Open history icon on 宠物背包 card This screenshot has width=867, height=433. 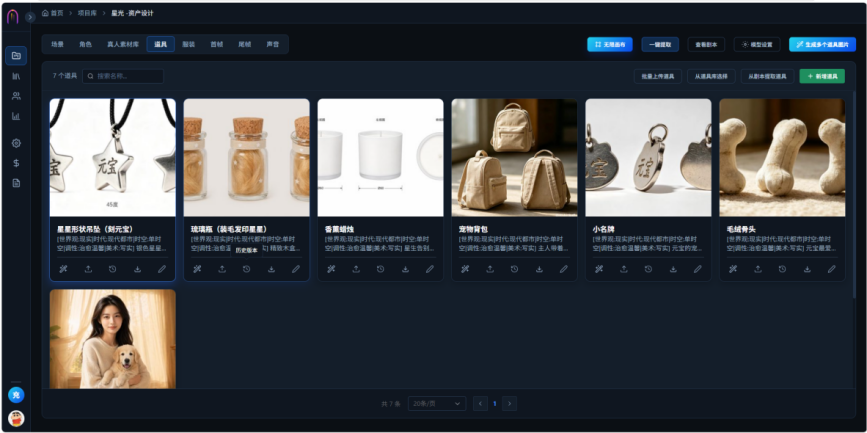tap(514, 269)
